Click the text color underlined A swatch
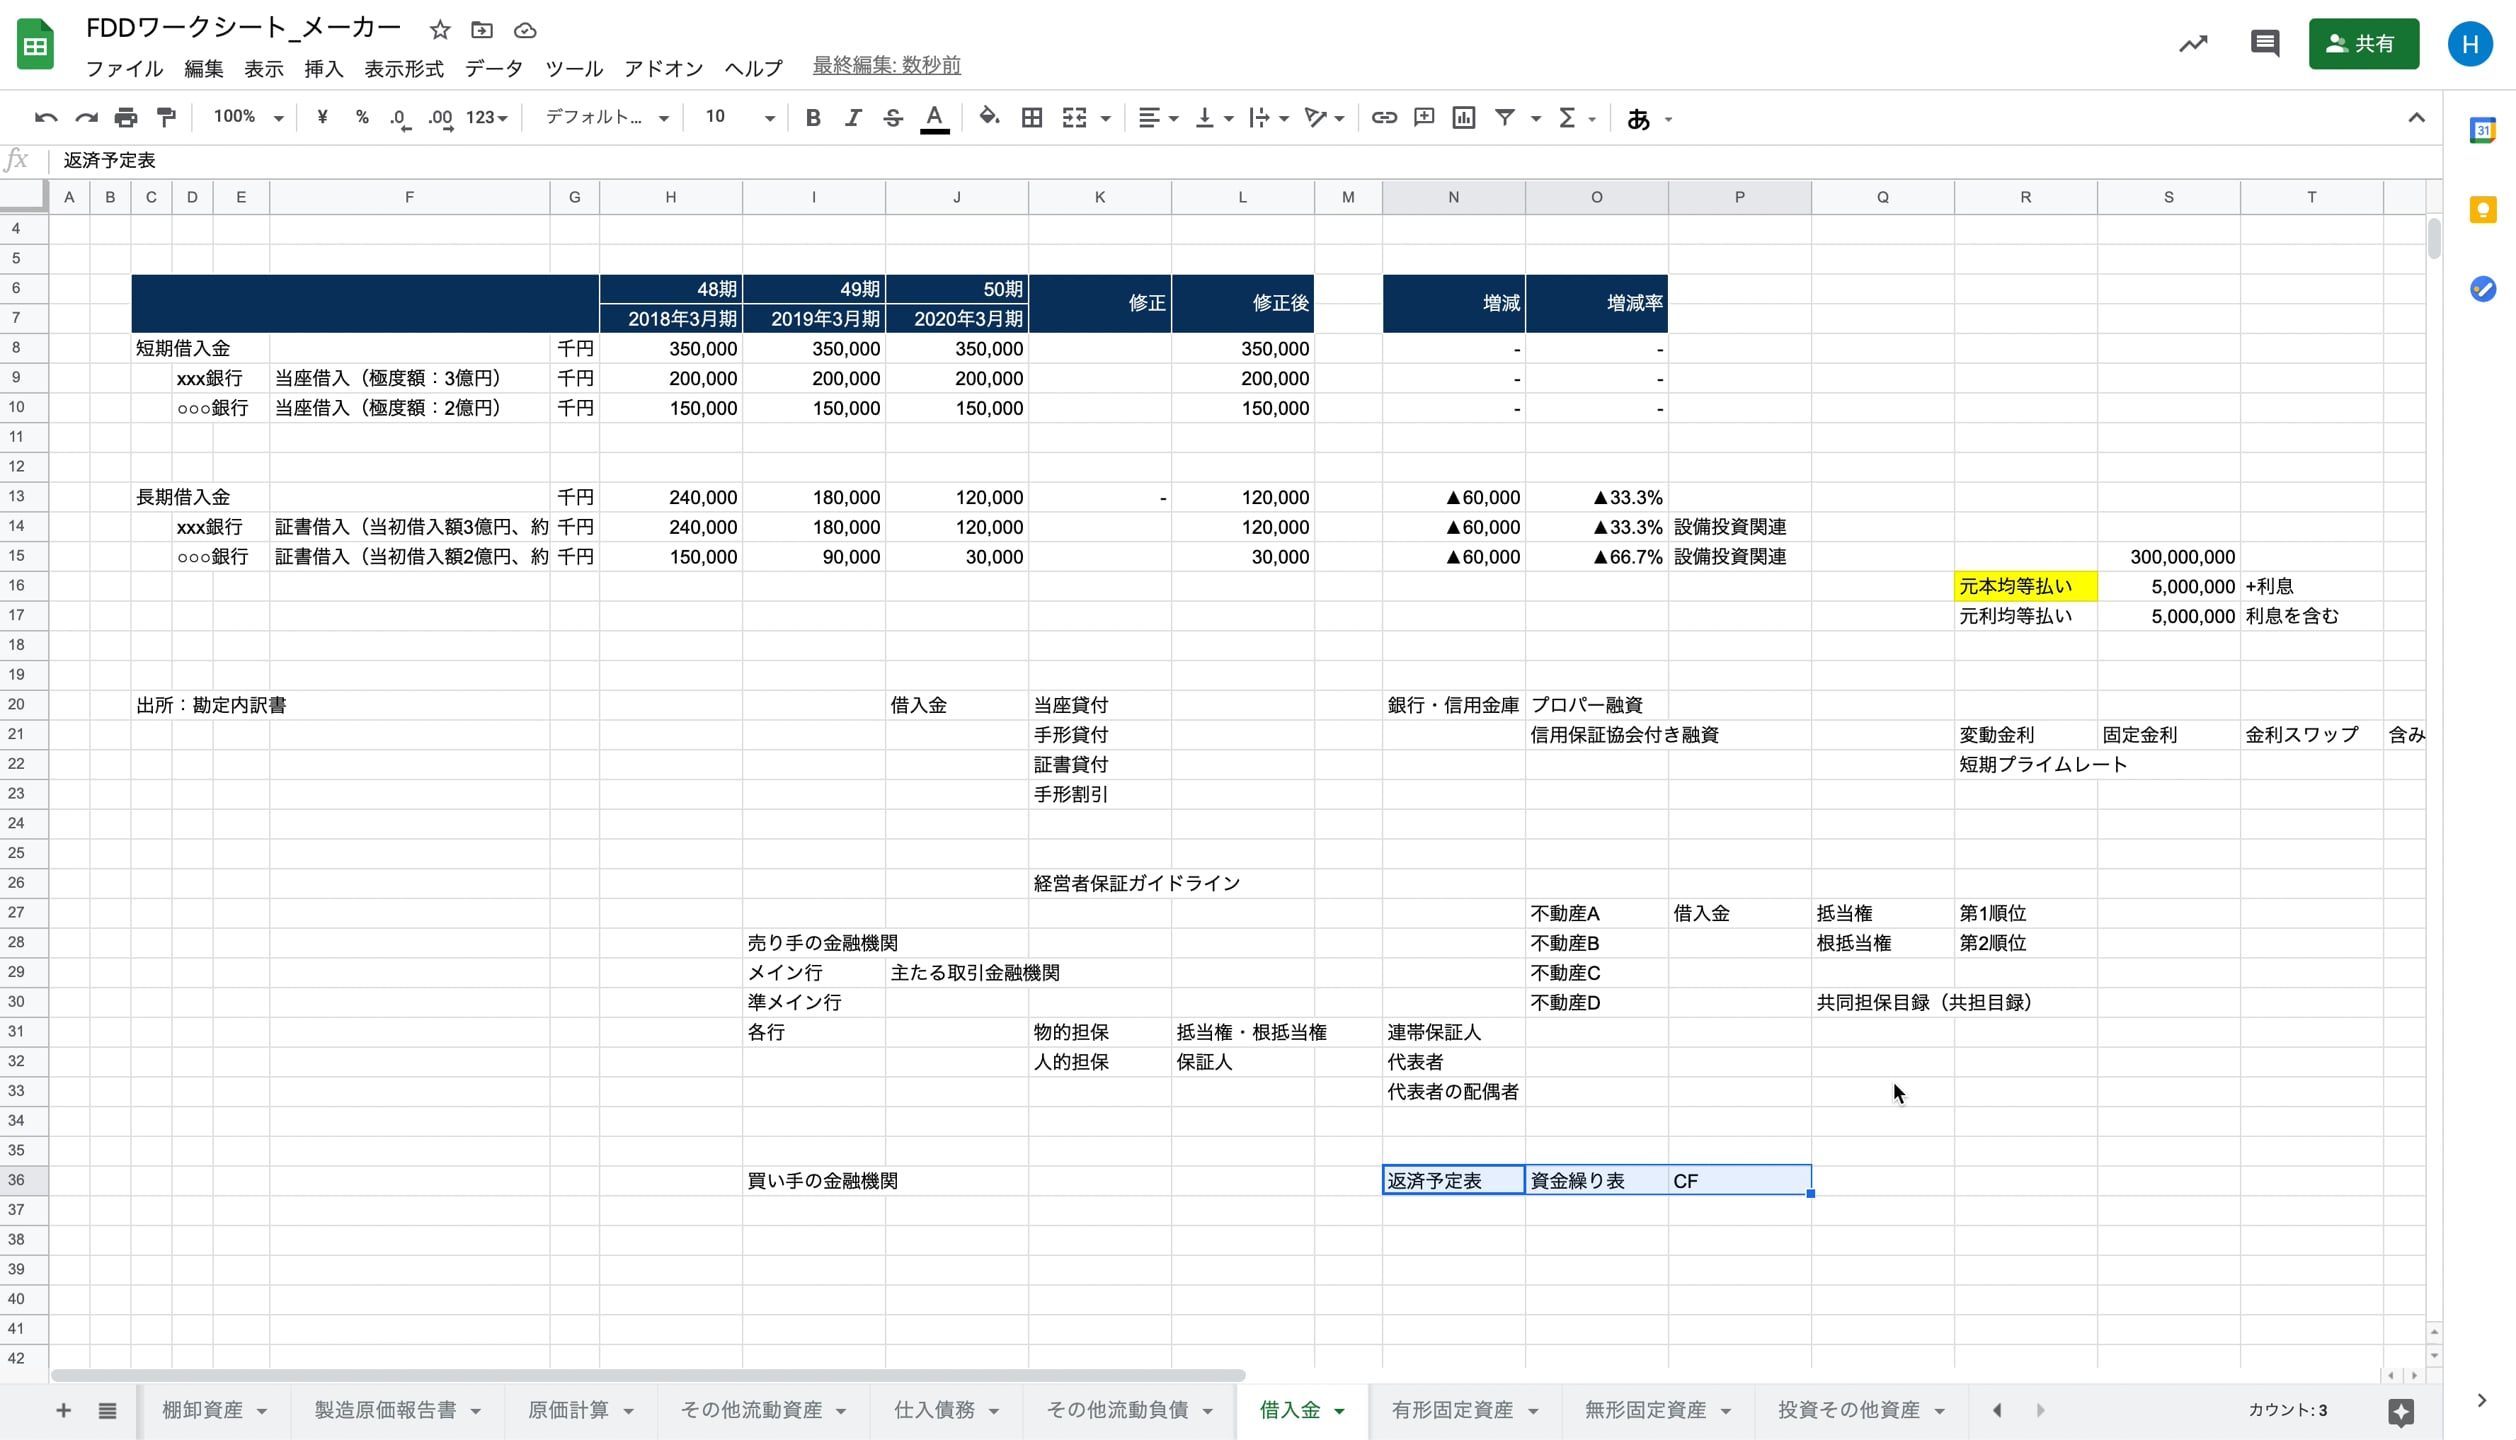This screenshot has height=1440, width=2516. [x=934, y=118]
